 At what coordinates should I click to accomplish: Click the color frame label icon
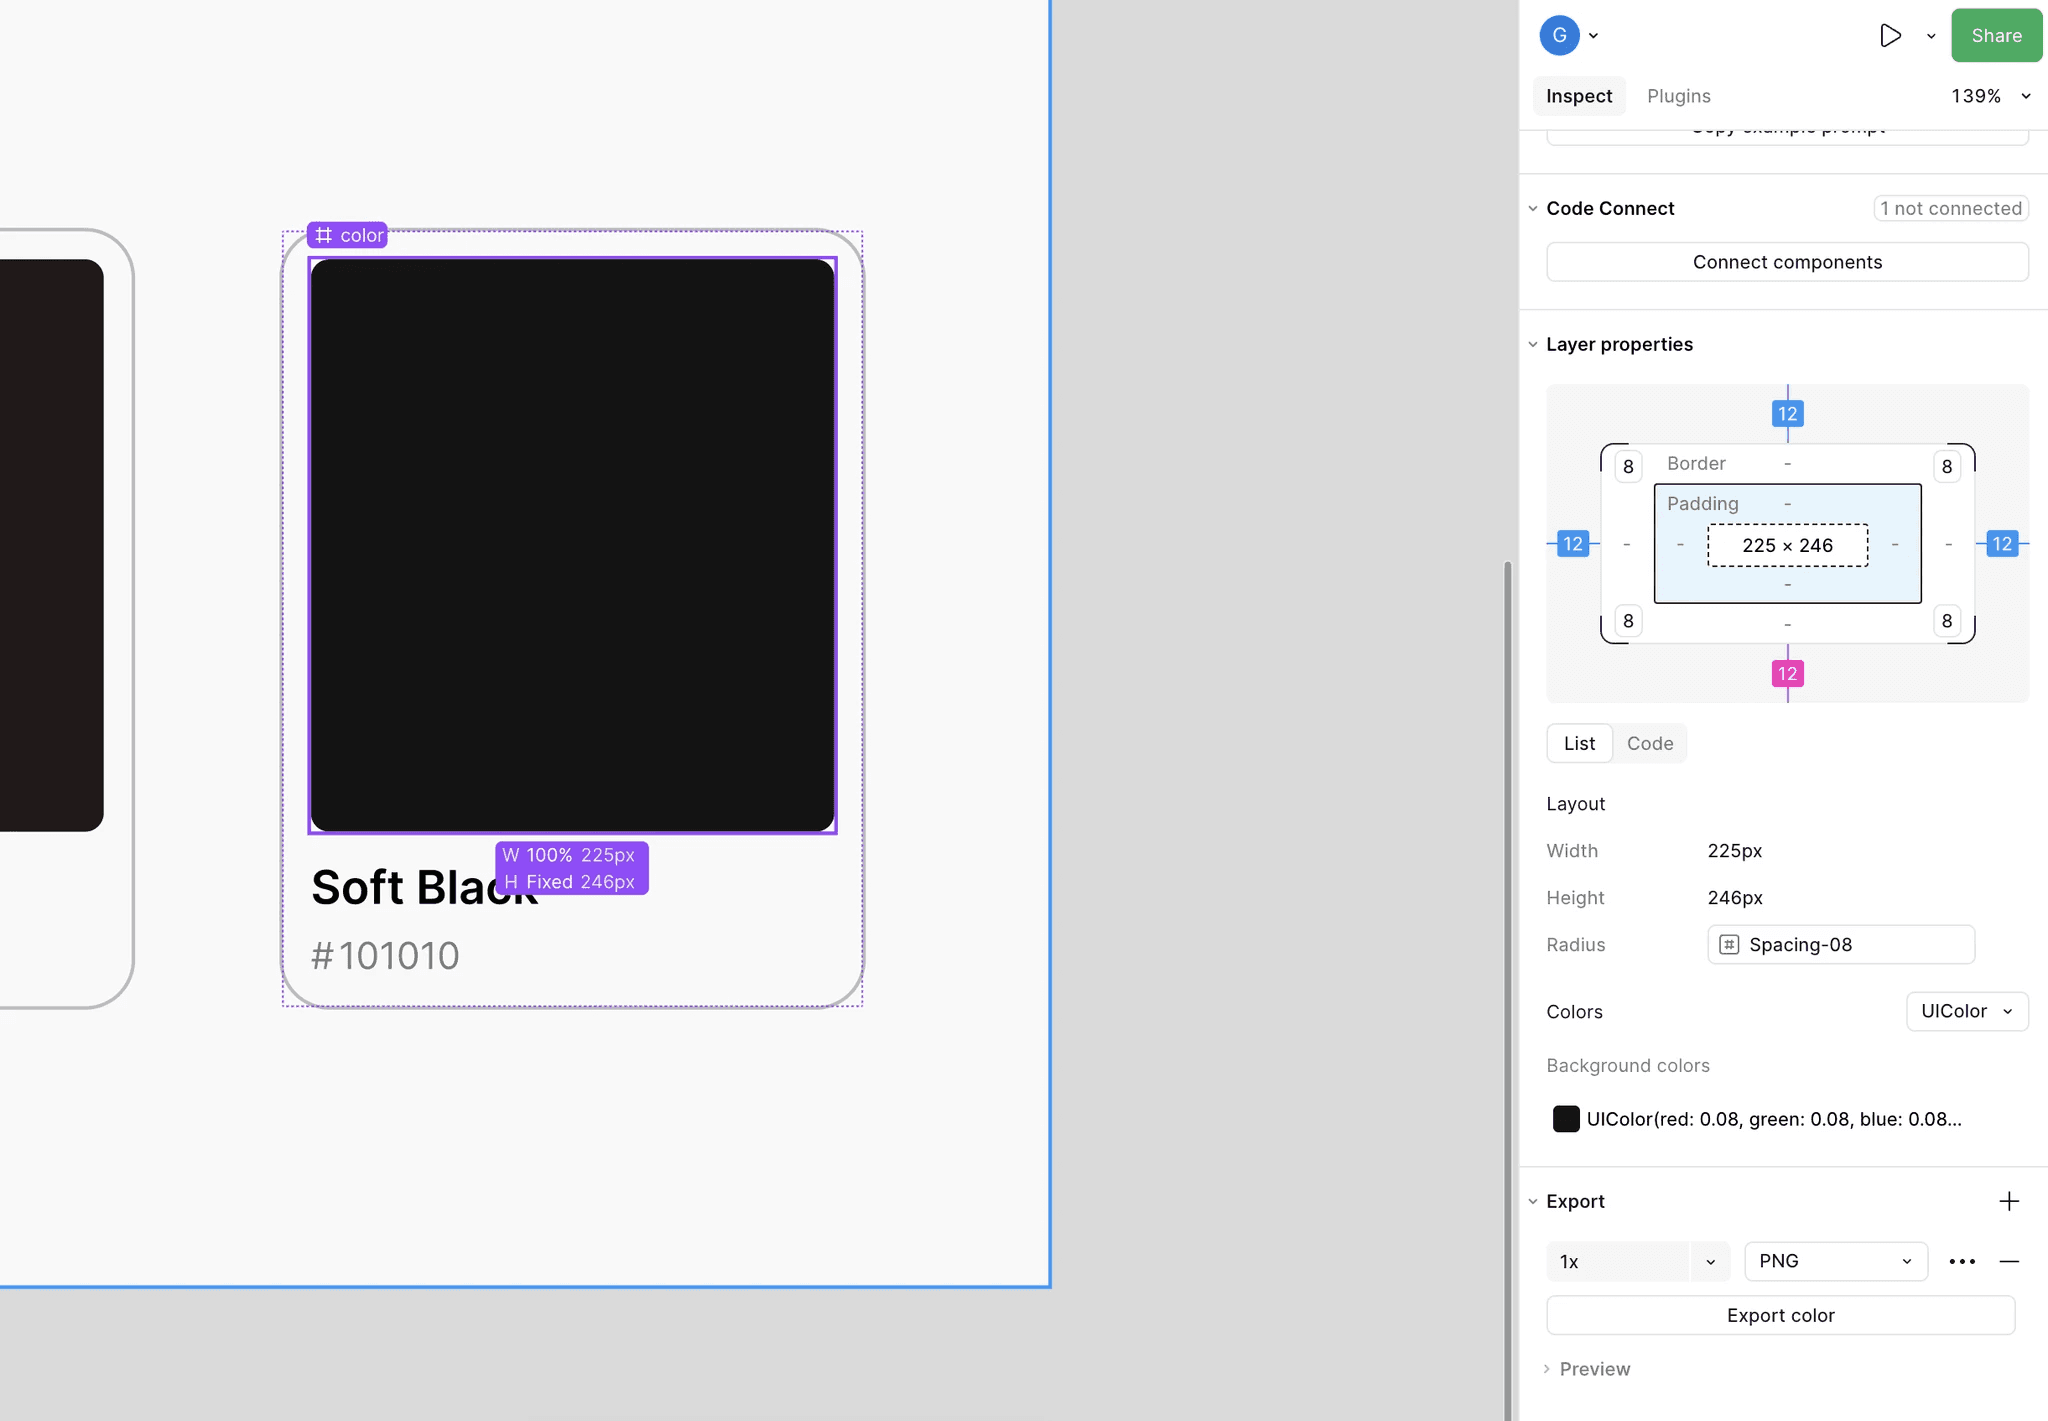324,235
